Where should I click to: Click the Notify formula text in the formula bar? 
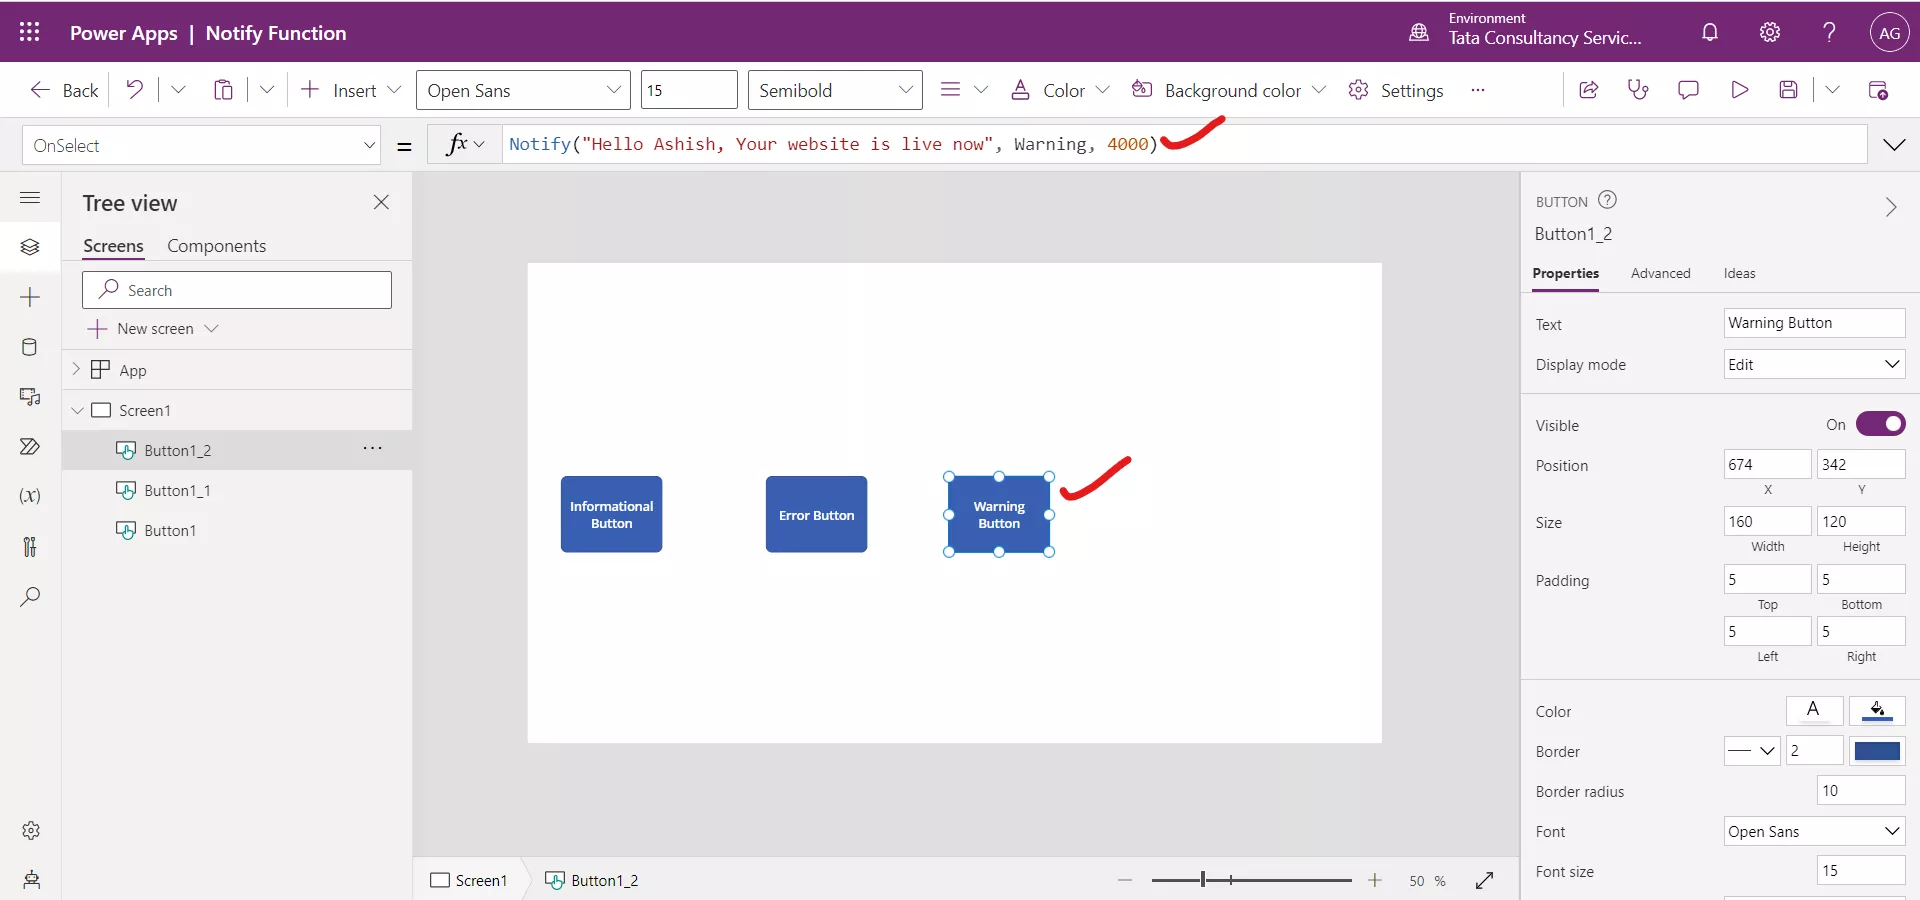point(833,144)
